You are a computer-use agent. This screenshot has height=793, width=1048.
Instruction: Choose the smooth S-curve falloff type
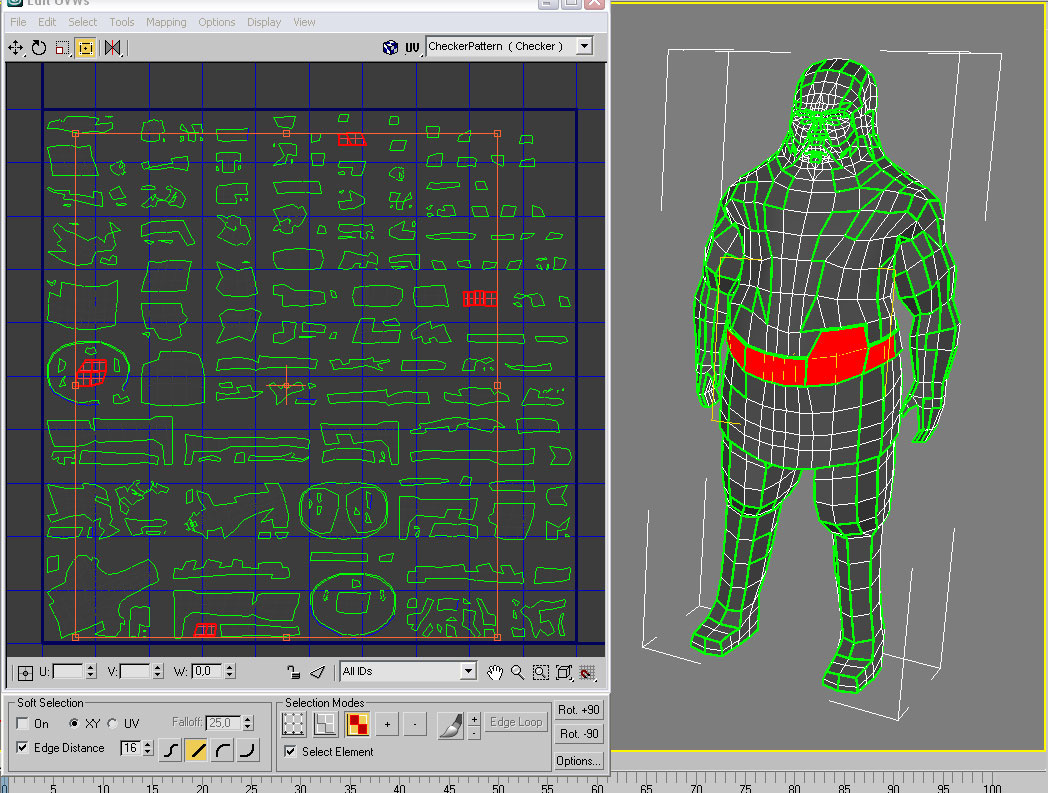tap(171, 750)
